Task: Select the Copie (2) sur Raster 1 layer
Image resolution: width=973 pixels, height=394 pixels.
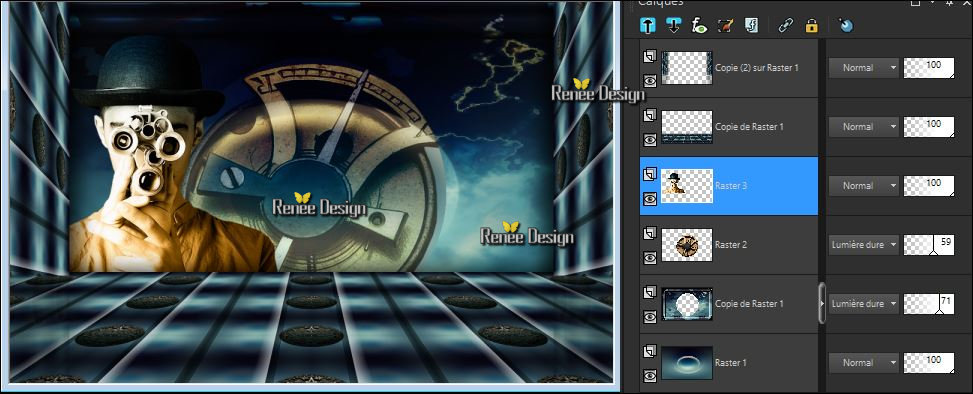Action: (729, 68)
